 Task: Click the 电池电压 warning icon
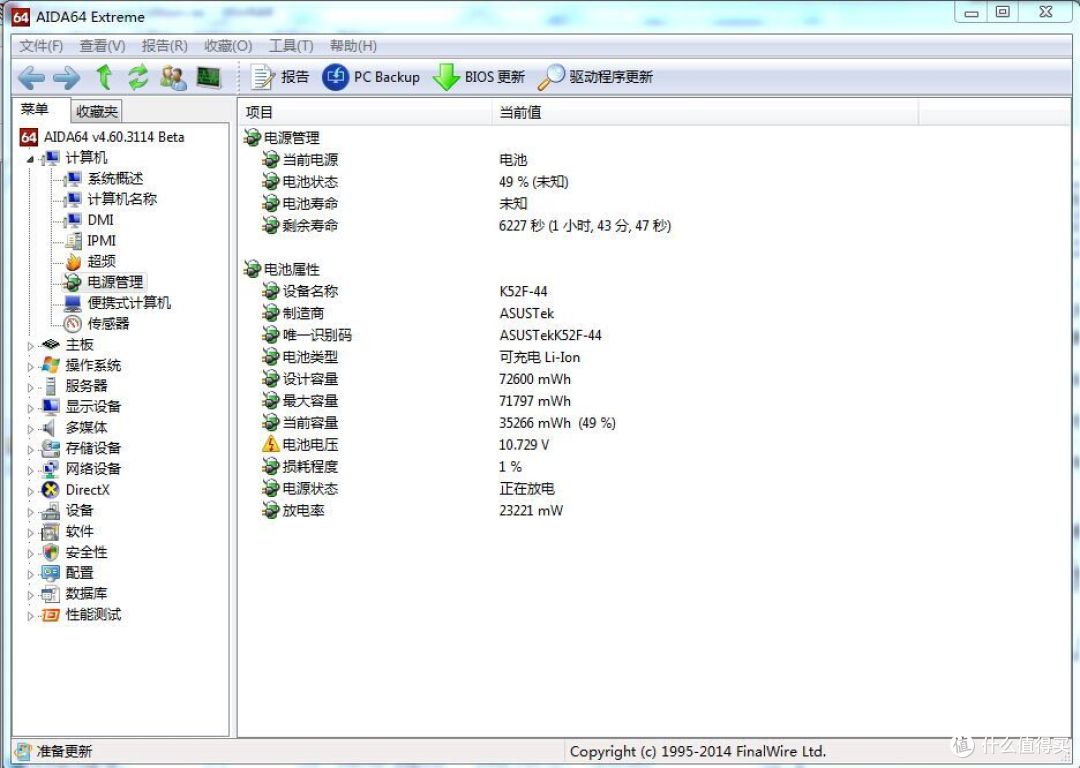[x=271, y=444]
